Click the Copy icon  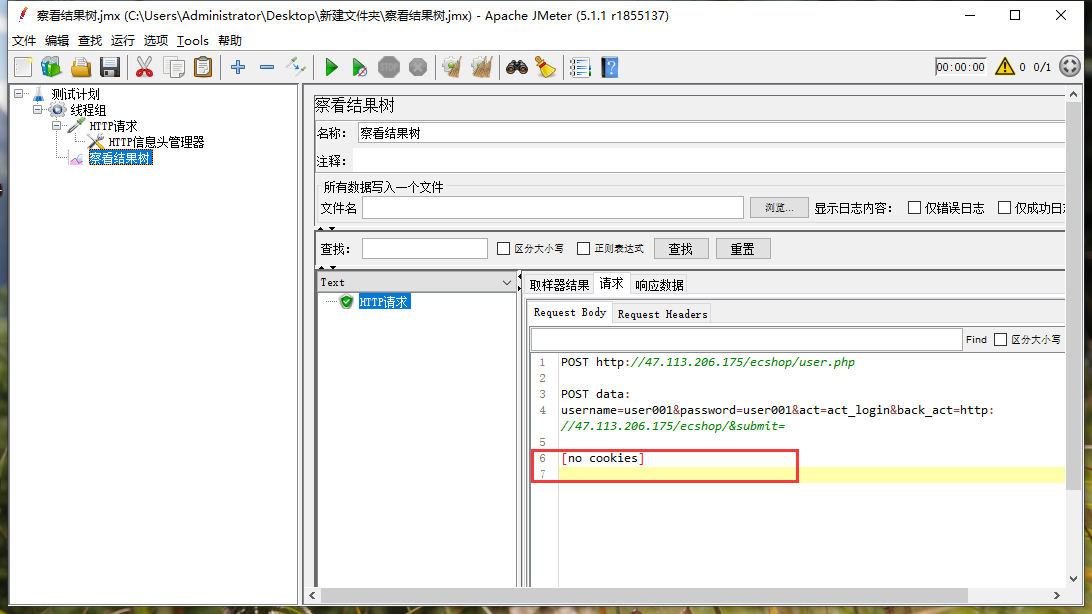click(x=173, y=68)
